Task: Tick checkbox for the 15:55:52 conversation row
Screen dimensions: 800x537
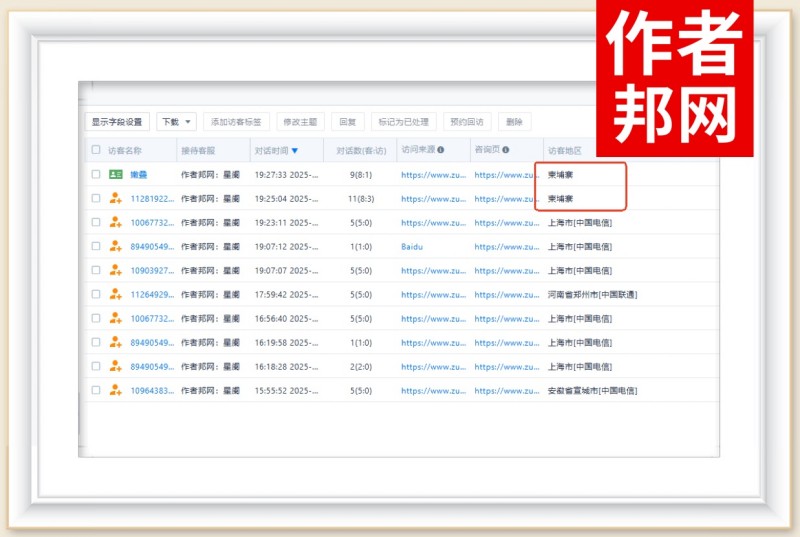Action: tap(96, 390)
